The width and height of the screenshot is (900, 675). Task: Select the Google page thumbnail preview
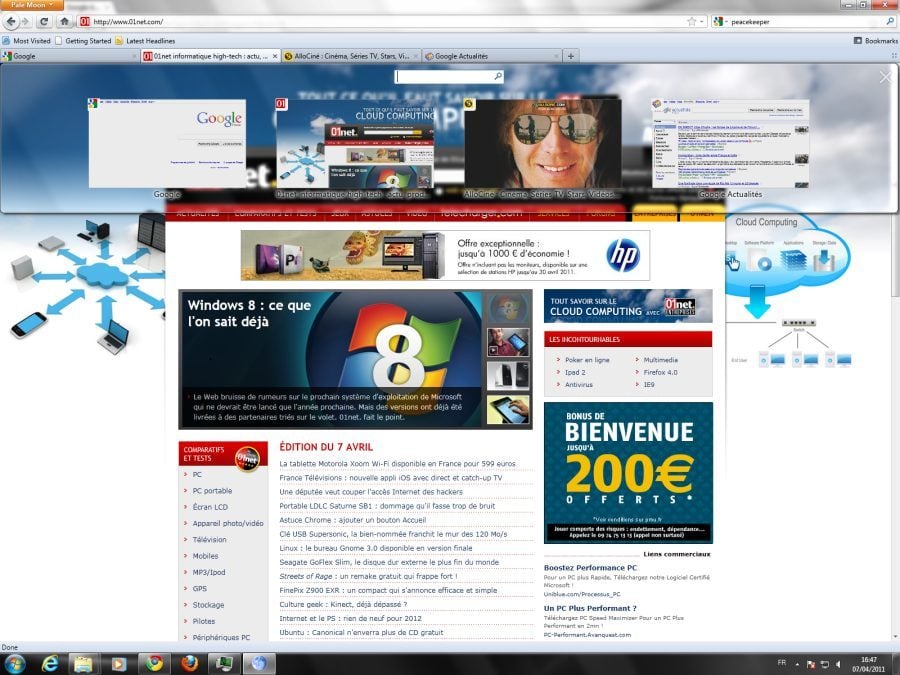tap(167, 143)
